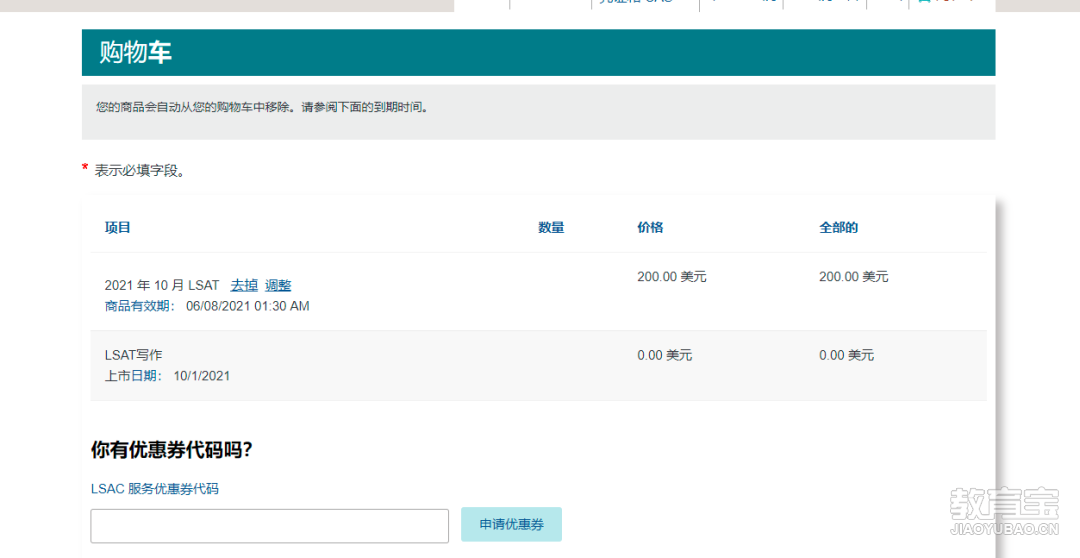This screenshot has height=558, width=1080.
Task: Click the 表示必填字段 note
Action: pos(140,170)
